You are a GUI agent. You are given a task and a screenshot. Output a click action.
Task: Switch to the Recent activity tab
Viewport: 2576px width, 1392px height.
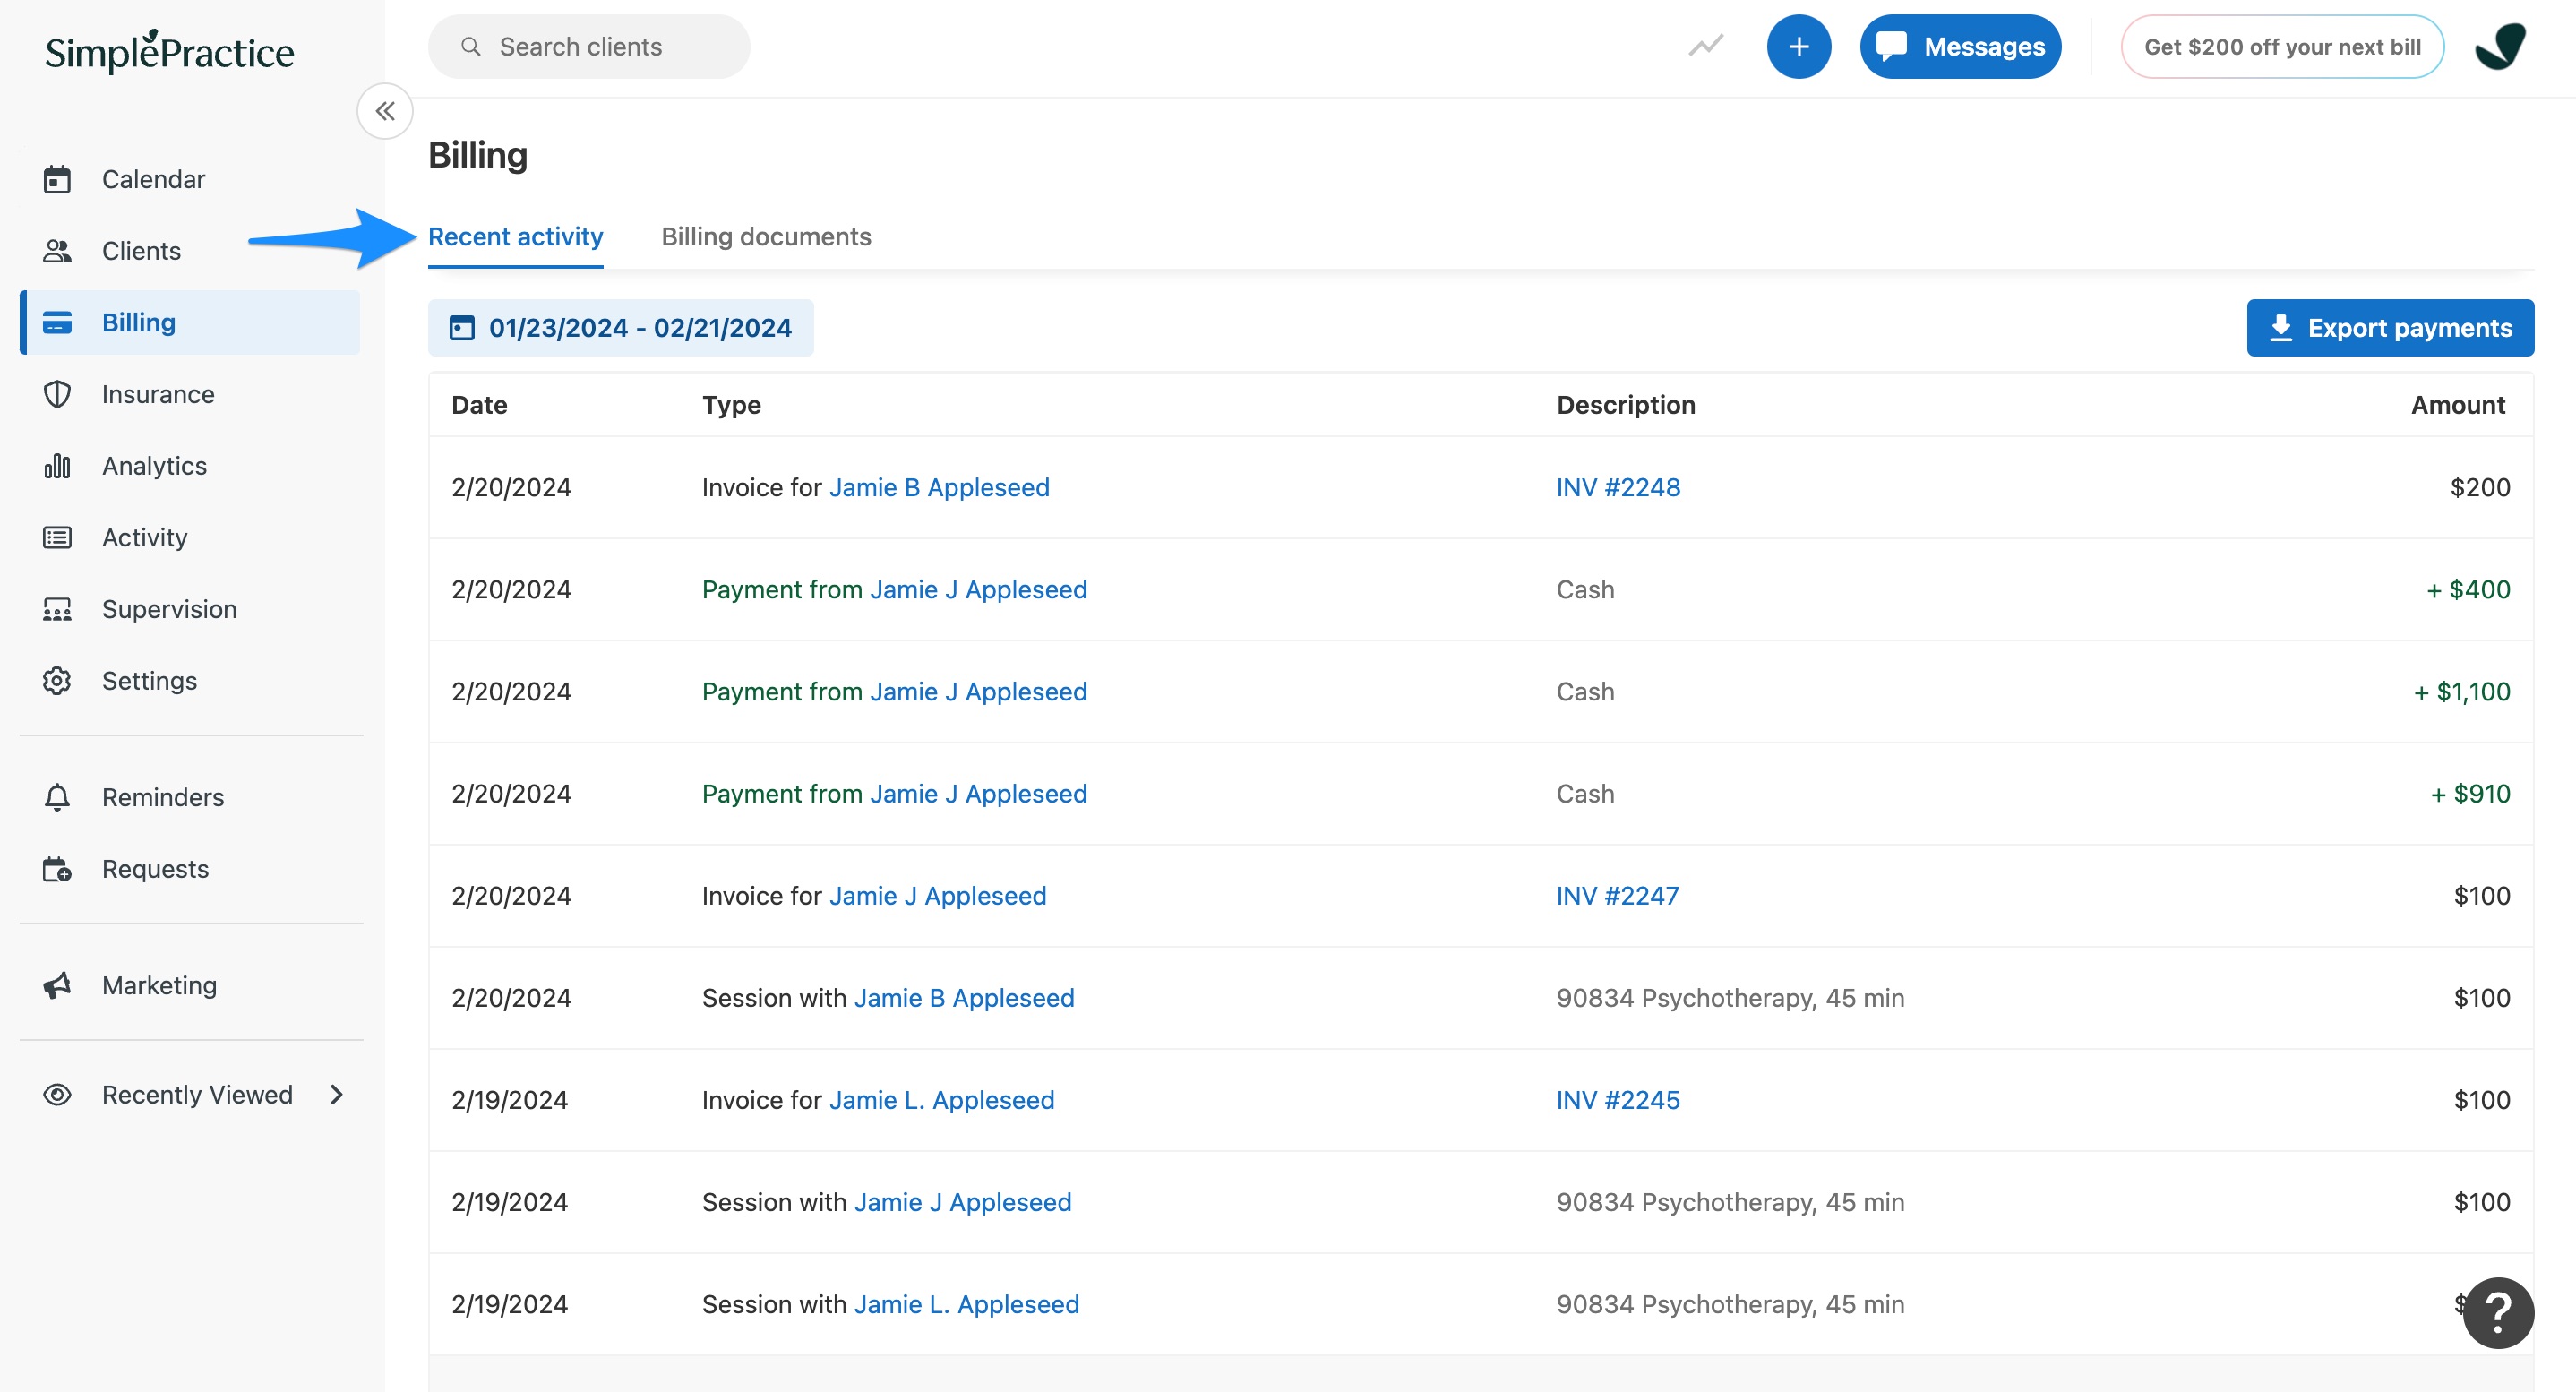click(515, 237)
